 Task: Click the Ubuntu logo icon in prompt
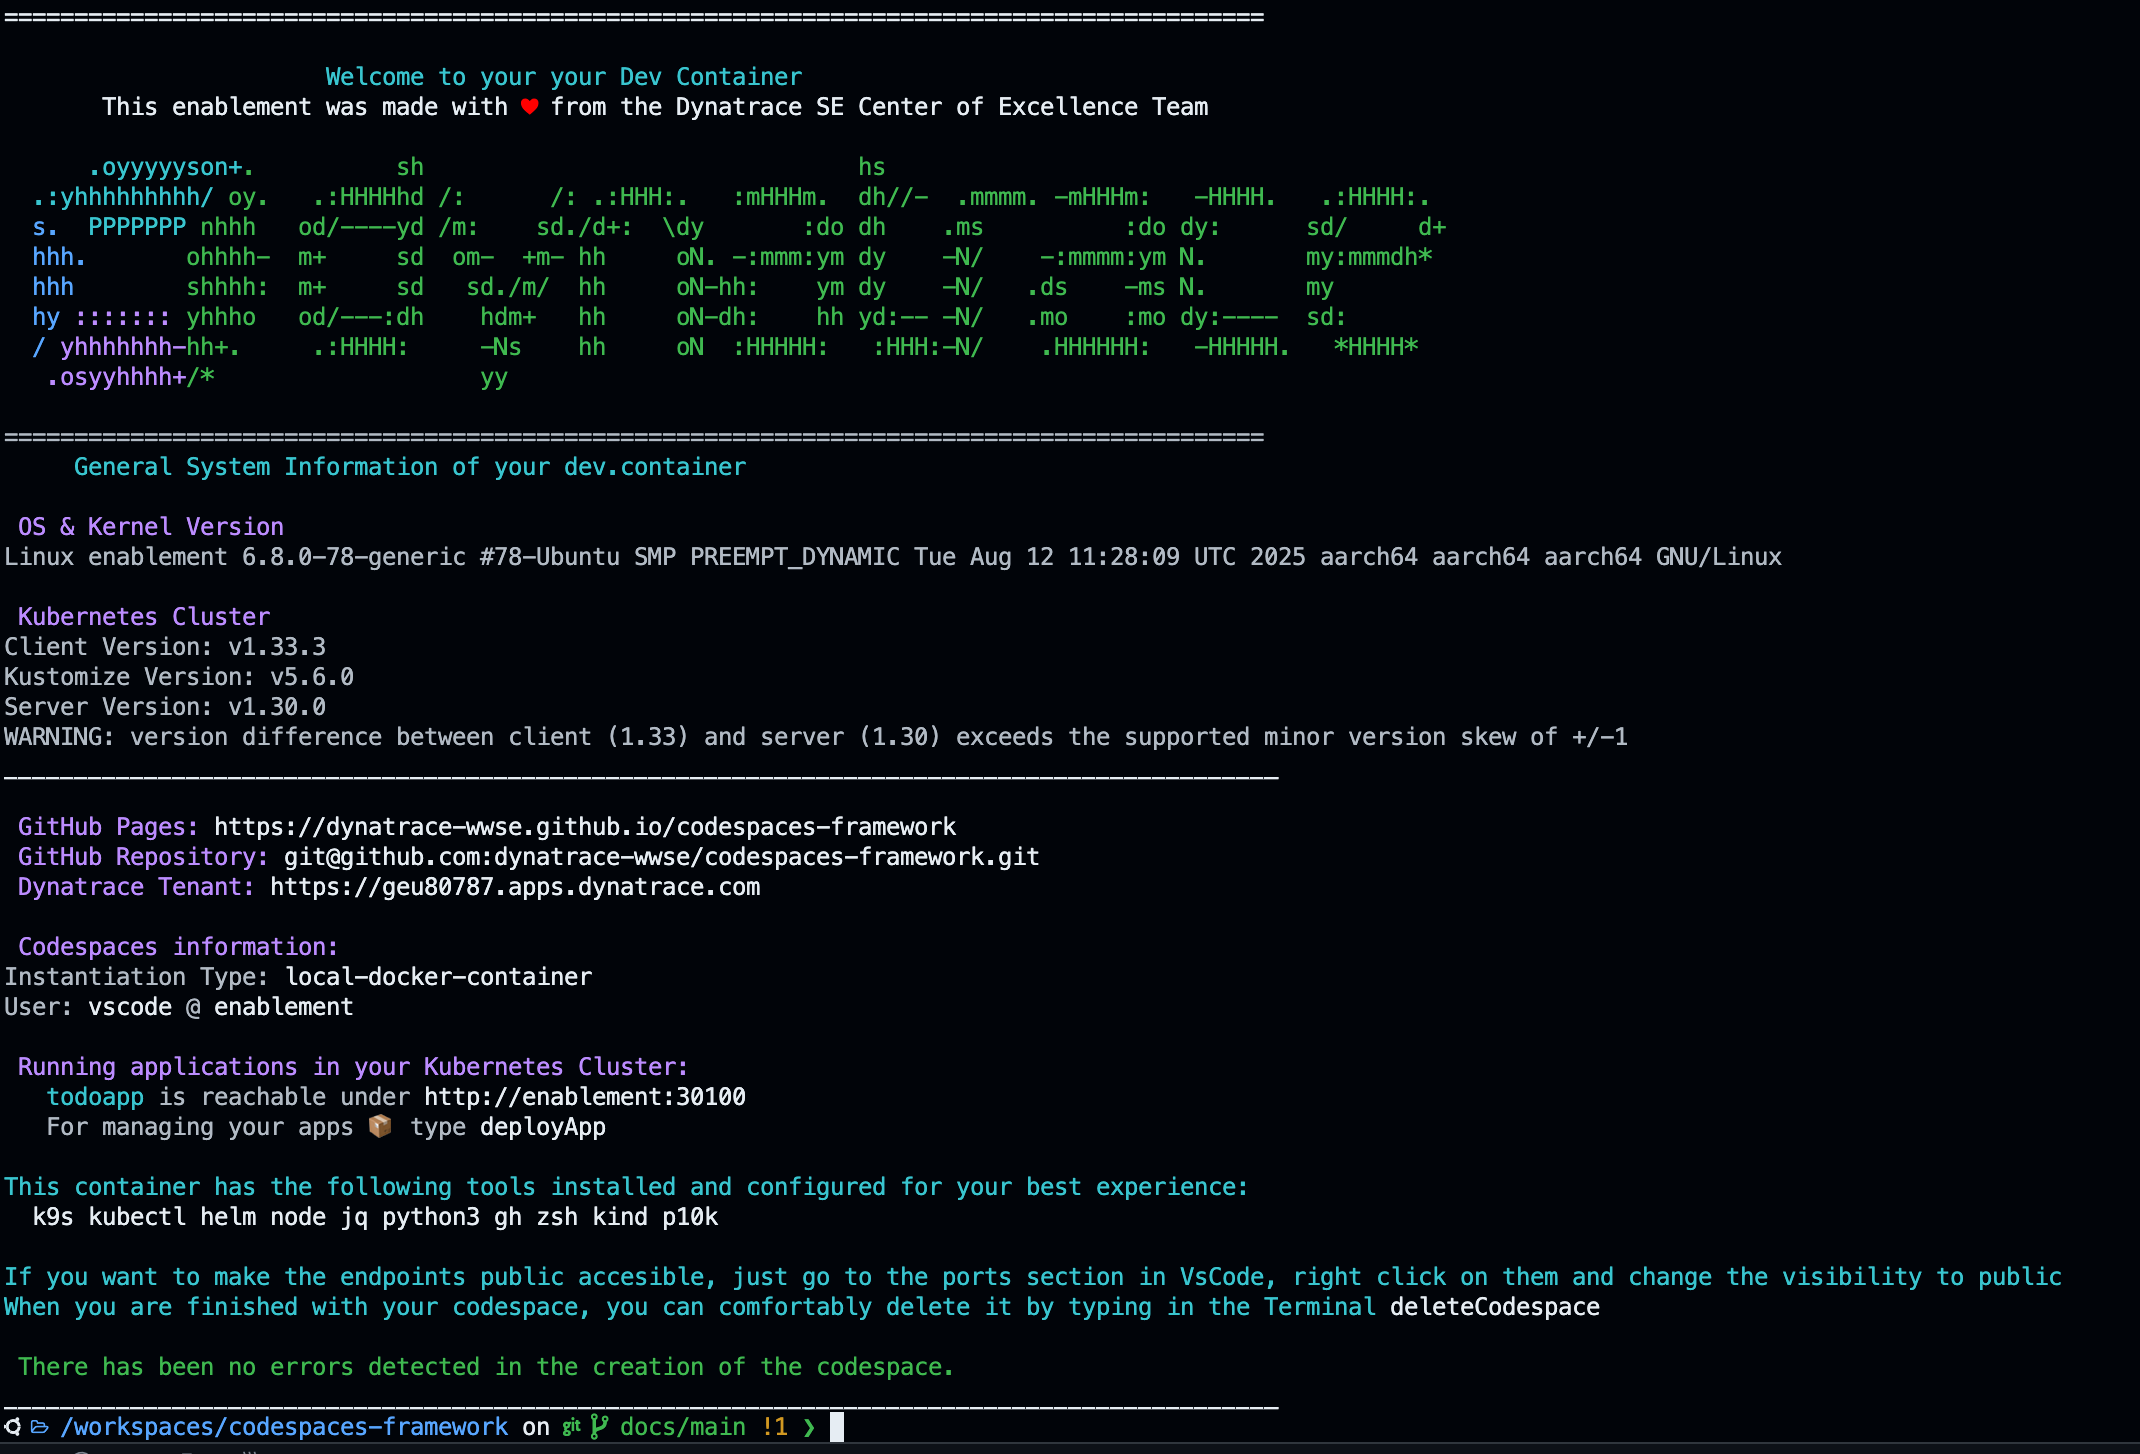[12, 1427]
